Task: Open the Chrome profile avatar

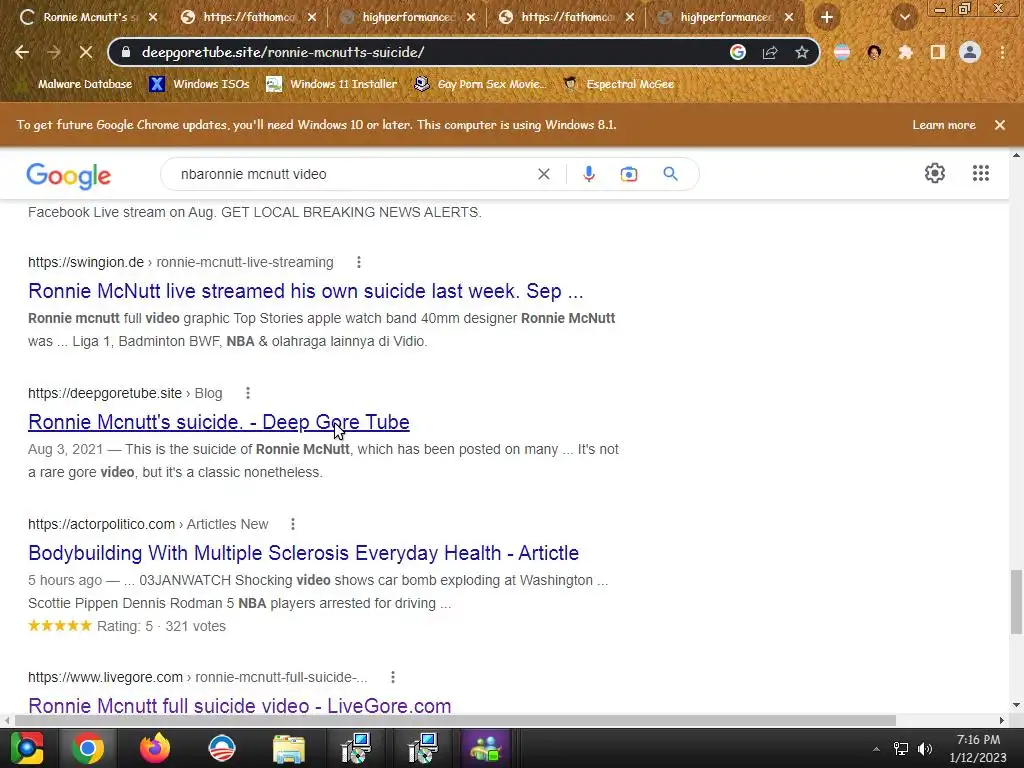Action: click(970, 52)
